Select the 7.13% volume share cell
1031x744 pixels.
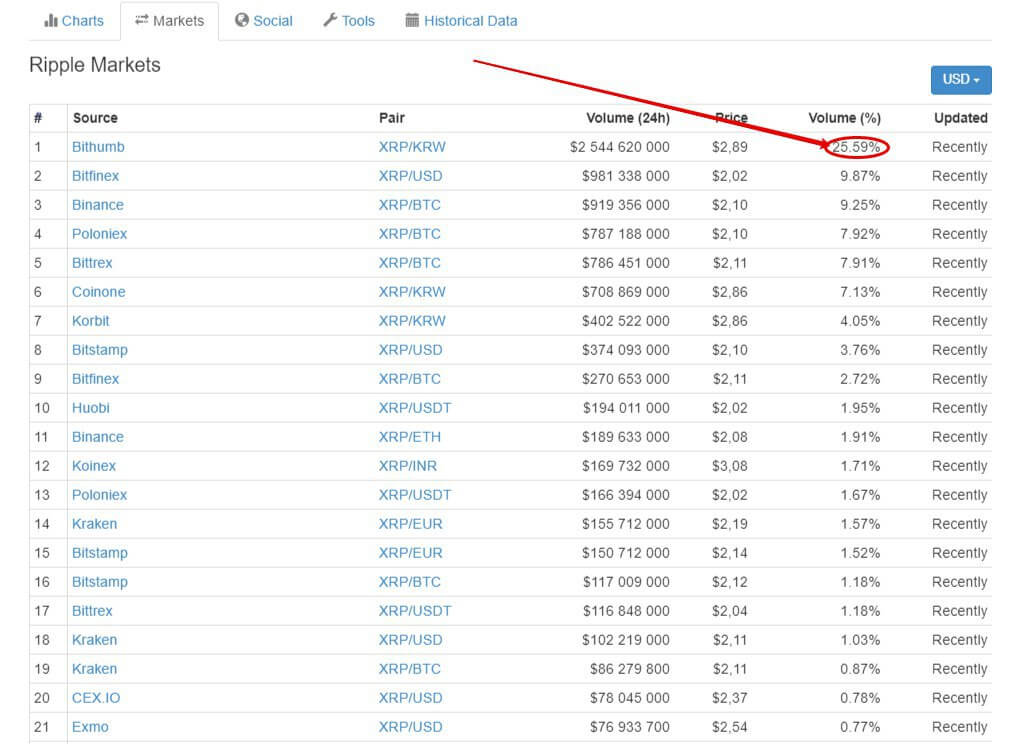[x=860, y=292]
